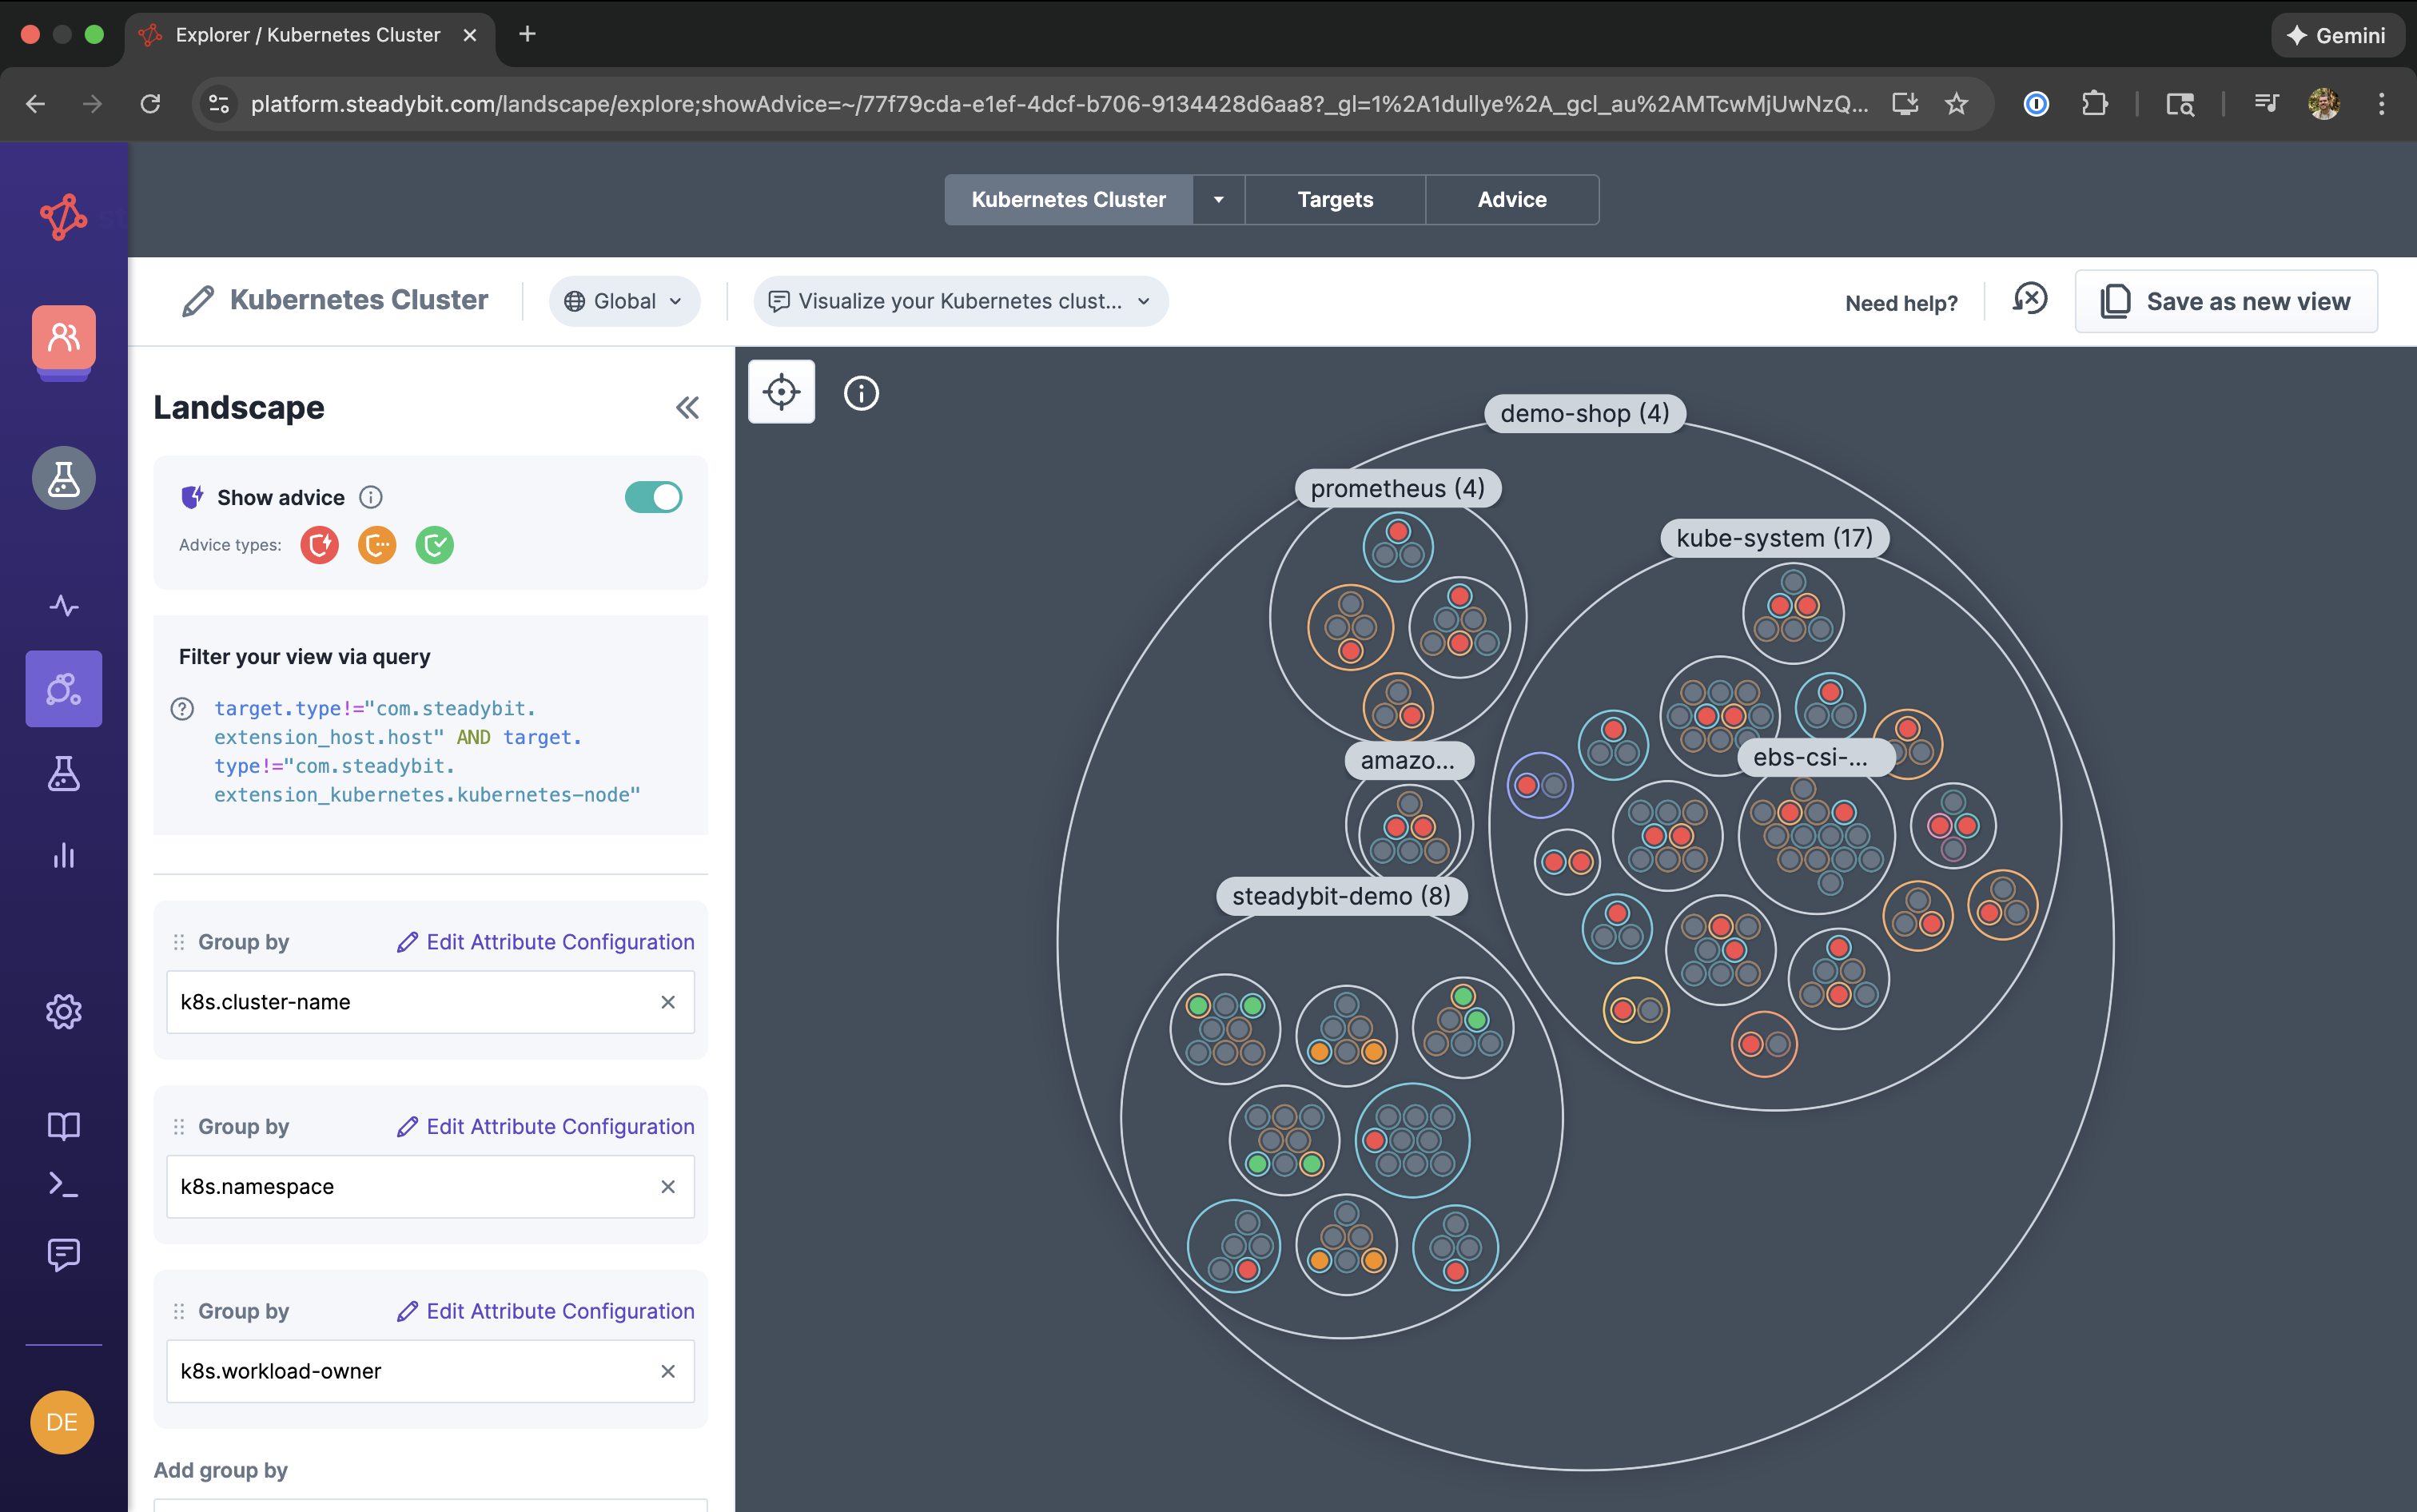Click the pencil icon beside Kubernetes Cluster title
Image resolution: width=2417 pixels, height=1512 pixels.
[198, 301]
